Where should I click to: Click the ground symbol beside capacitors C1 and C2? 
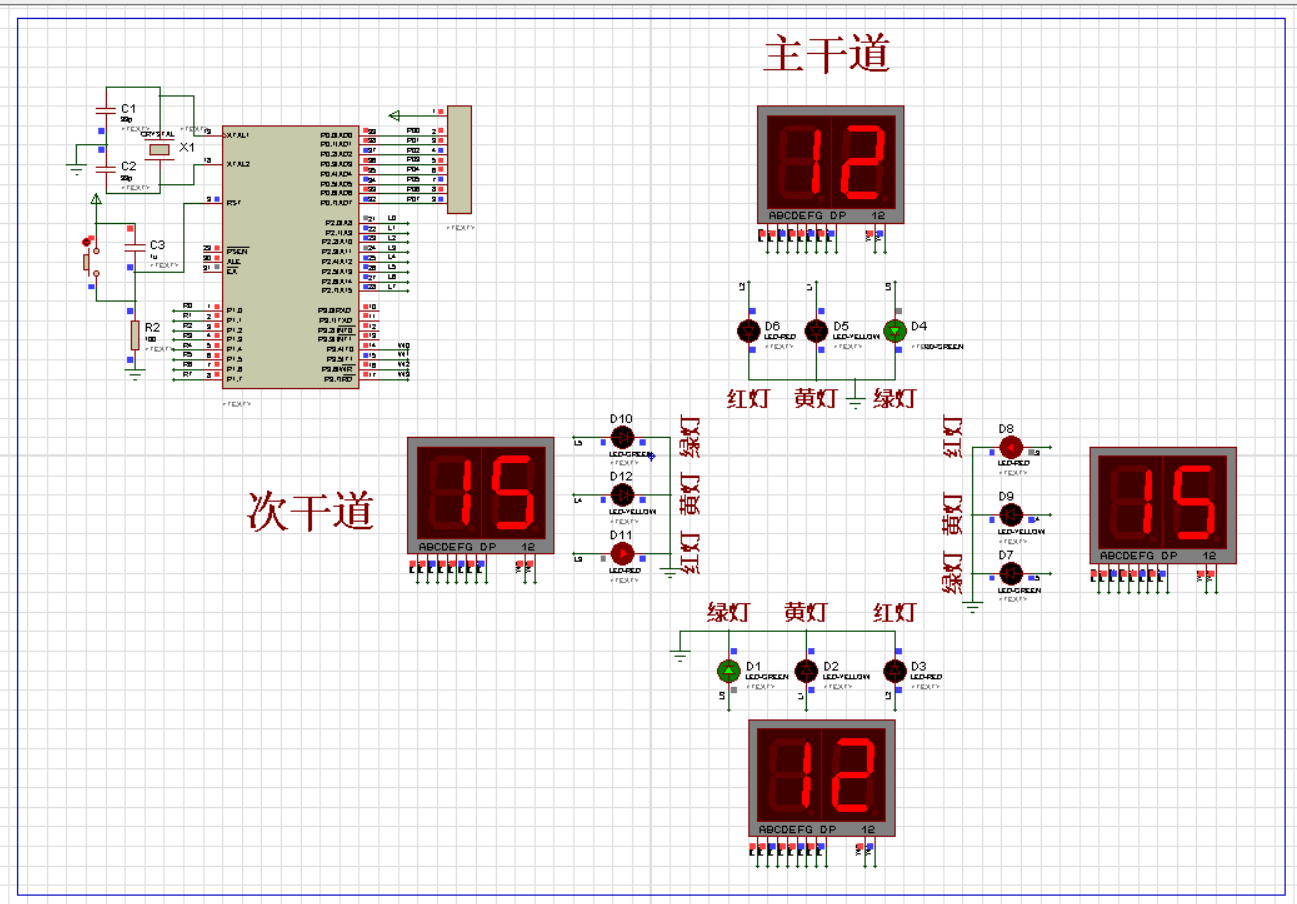(x=77, y=169)
